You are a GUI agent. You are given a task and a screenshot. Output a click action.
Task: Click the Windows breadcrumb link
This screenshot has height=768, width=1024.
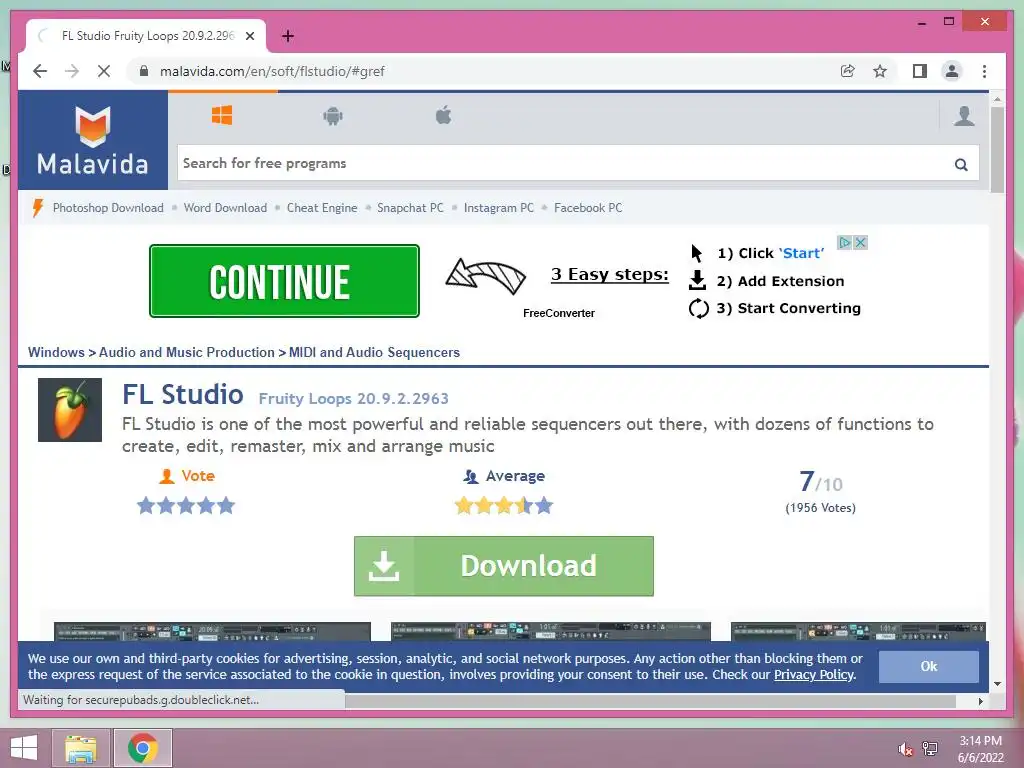[56, 353]
